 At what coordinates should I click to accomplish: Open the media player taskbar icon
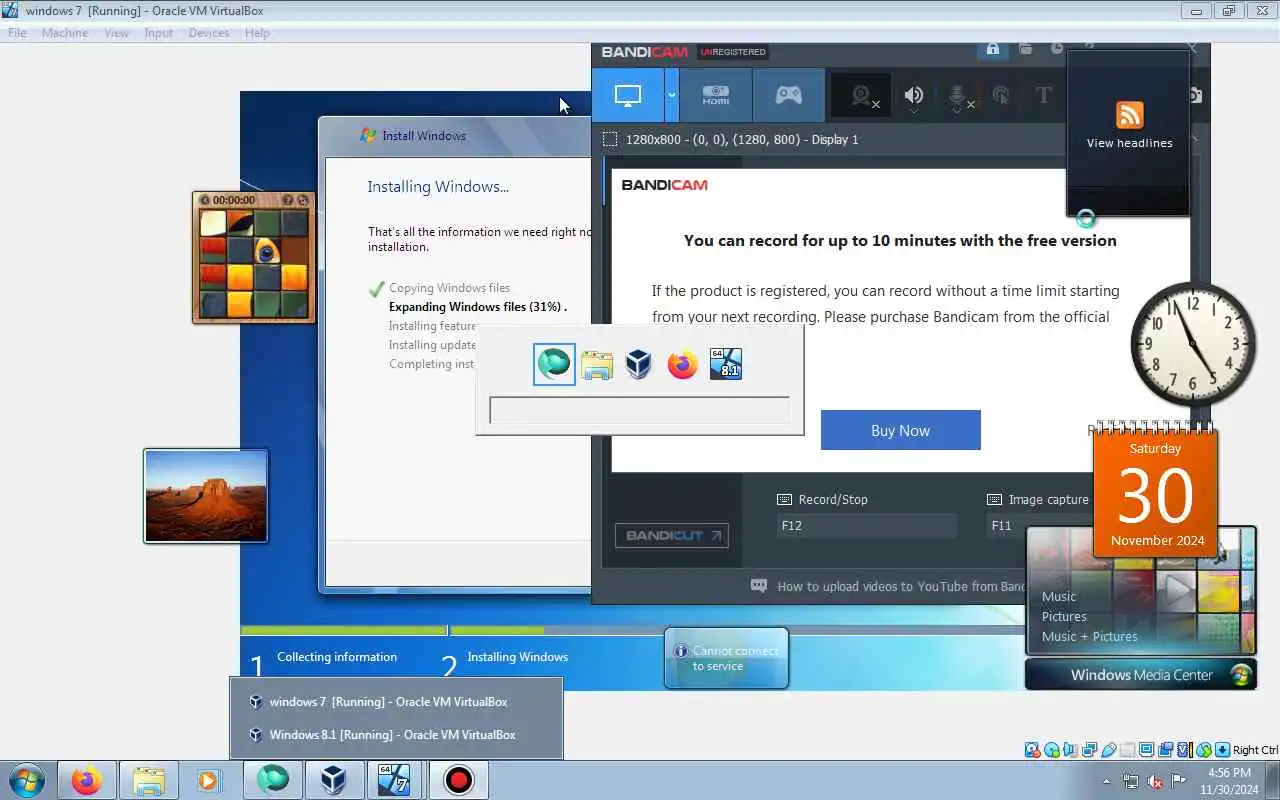click(x=209, y=780)
